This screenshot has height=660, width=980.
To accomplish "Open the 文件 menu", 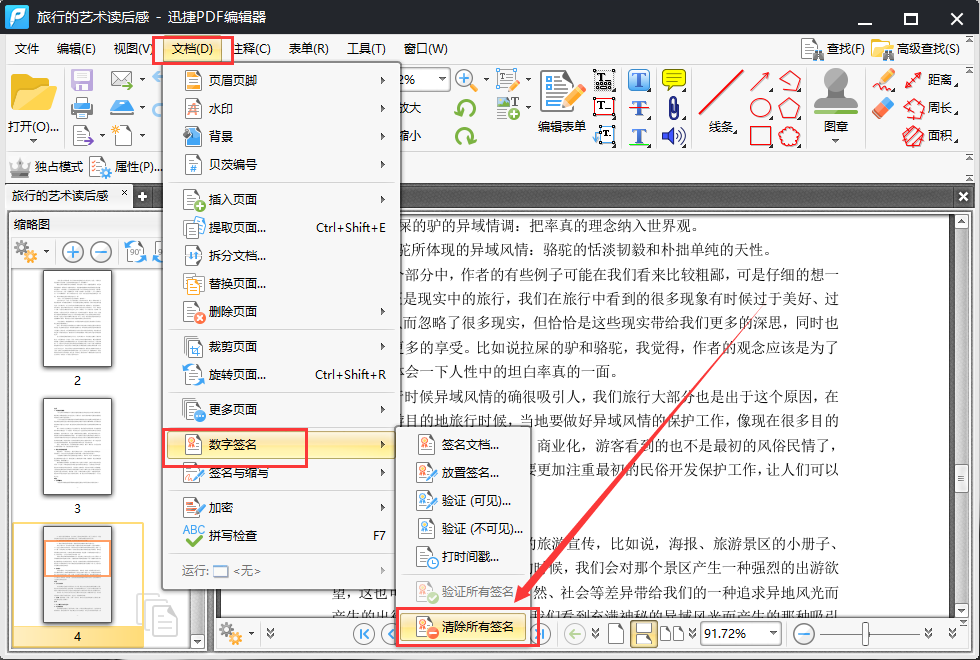I will (x=27, y=49).
